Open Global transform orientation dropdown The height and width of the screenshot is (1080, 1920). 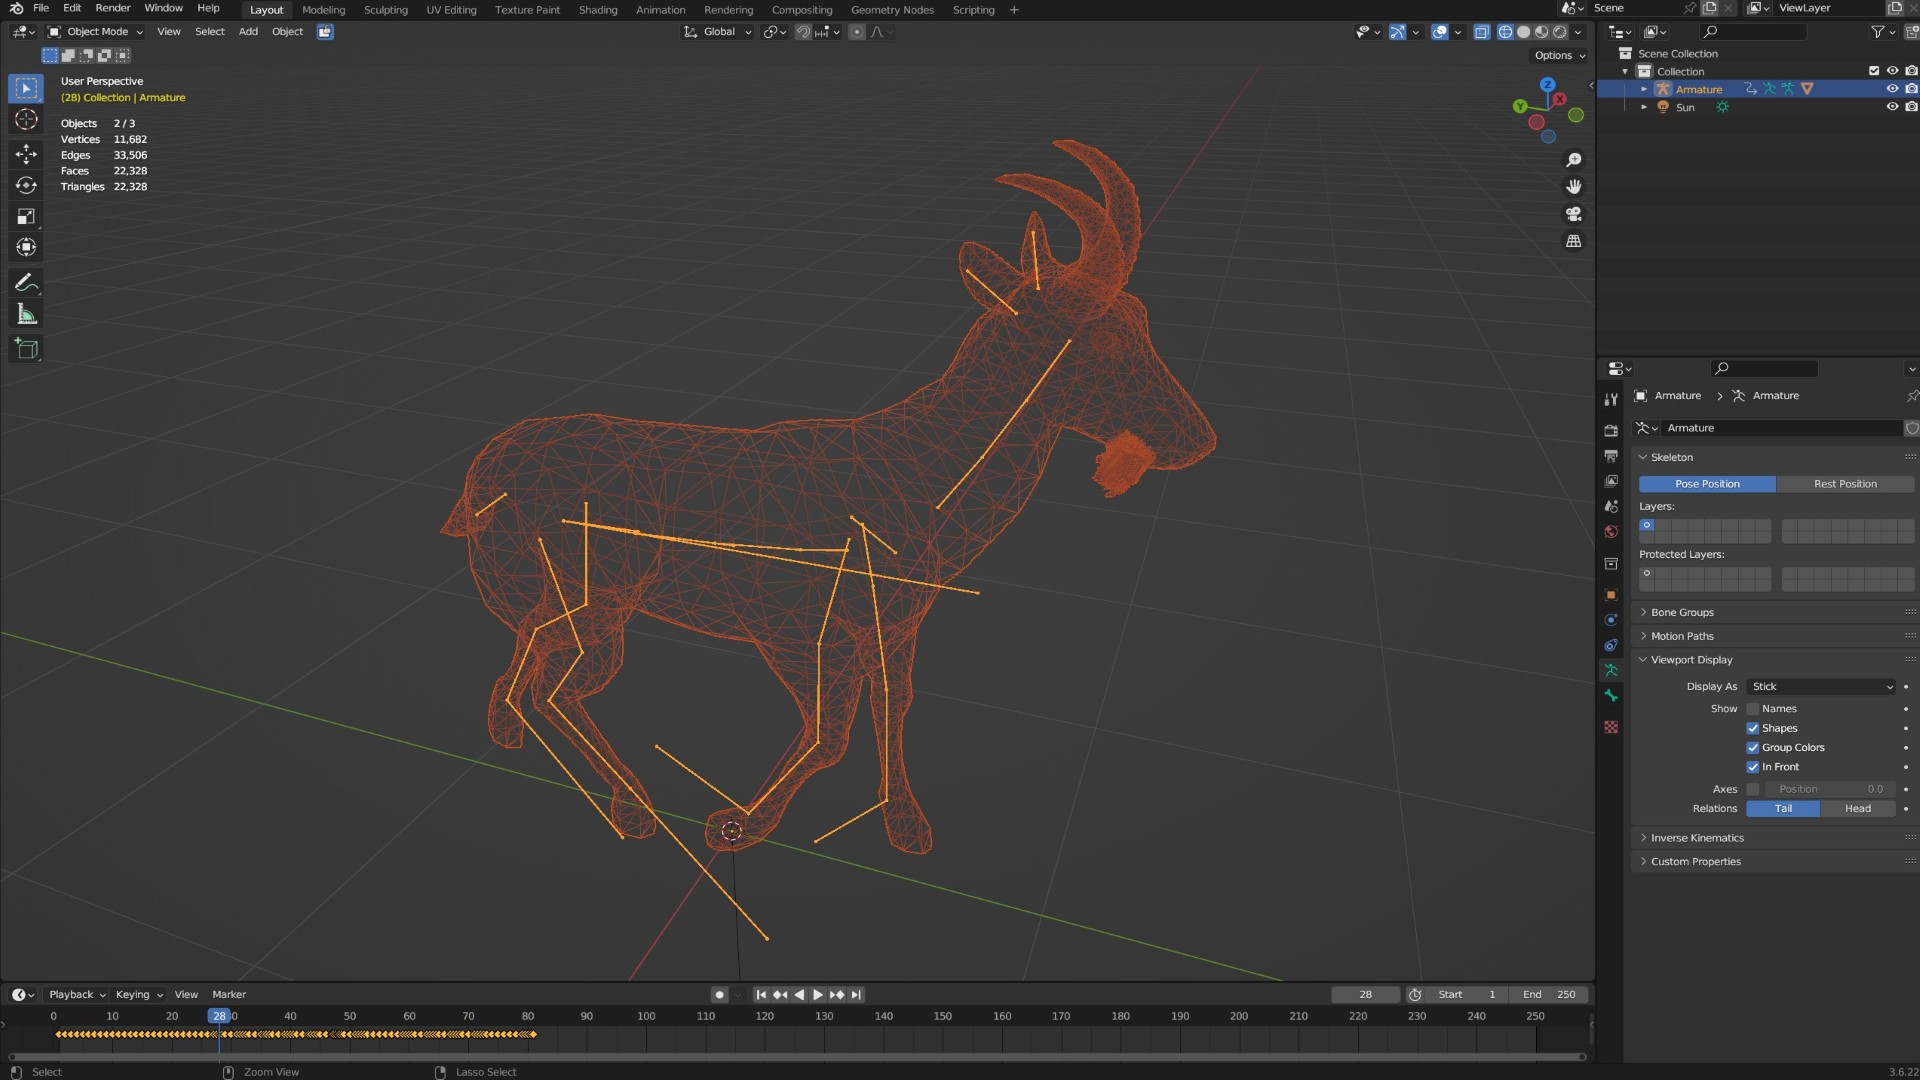717,32
